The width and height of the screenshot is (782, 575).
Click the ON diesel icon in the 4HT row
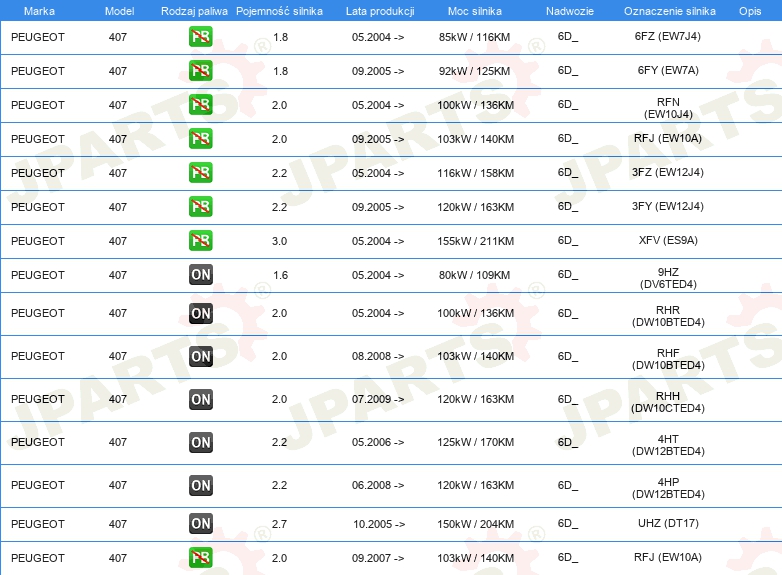(200, 442)
